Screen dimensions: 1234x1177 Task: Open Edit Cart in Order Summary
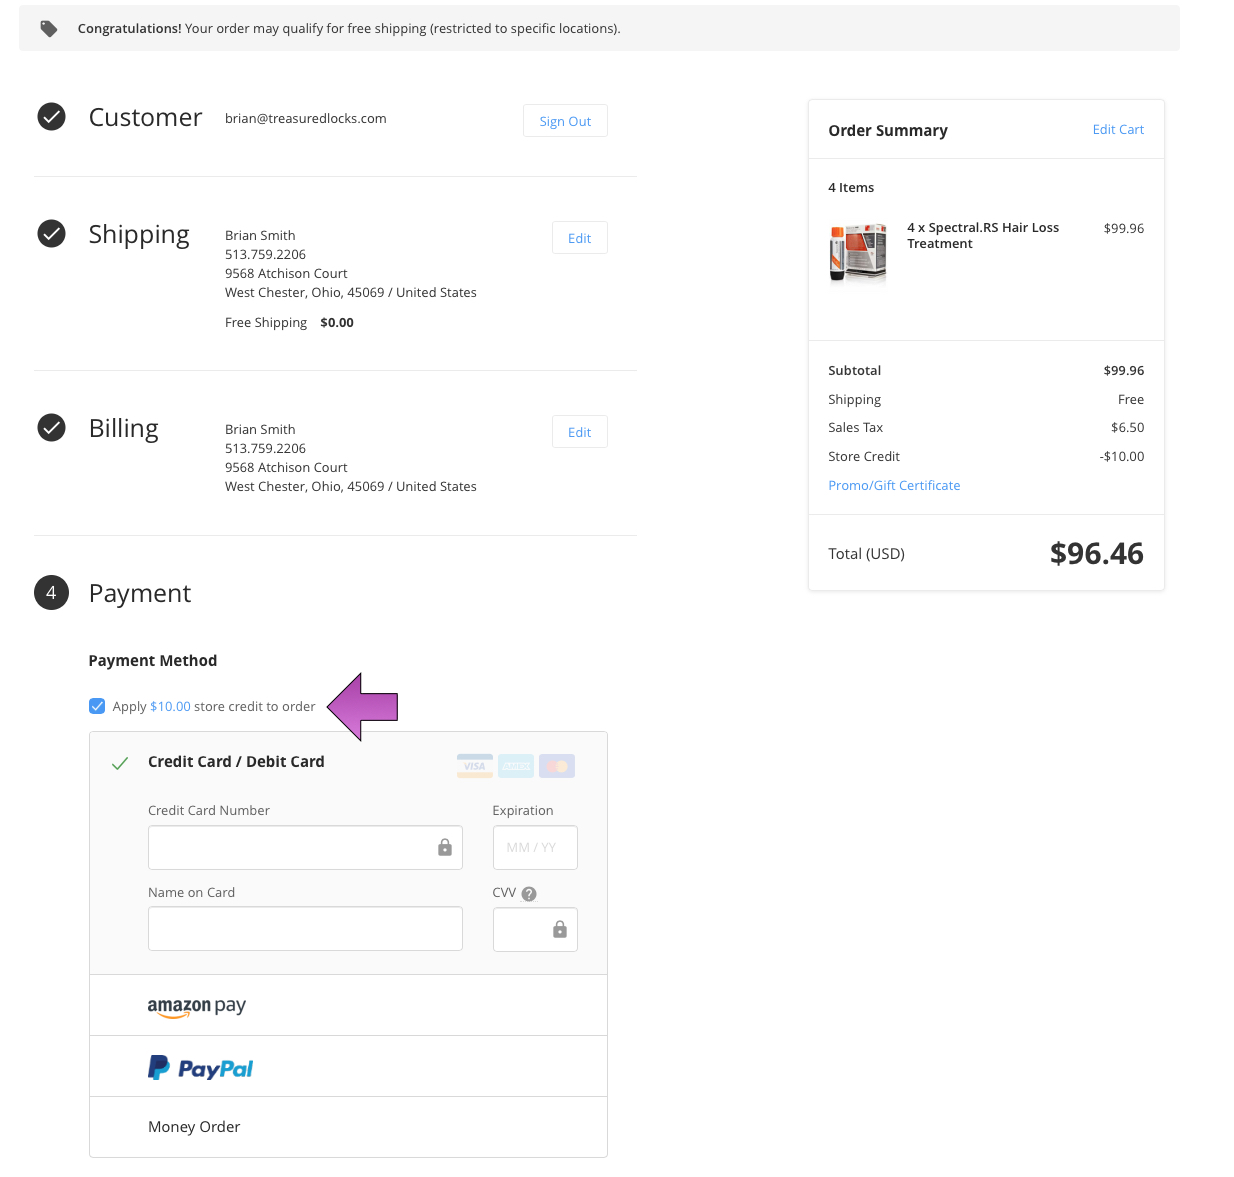pyautogui.click(x=1117, y=130)
